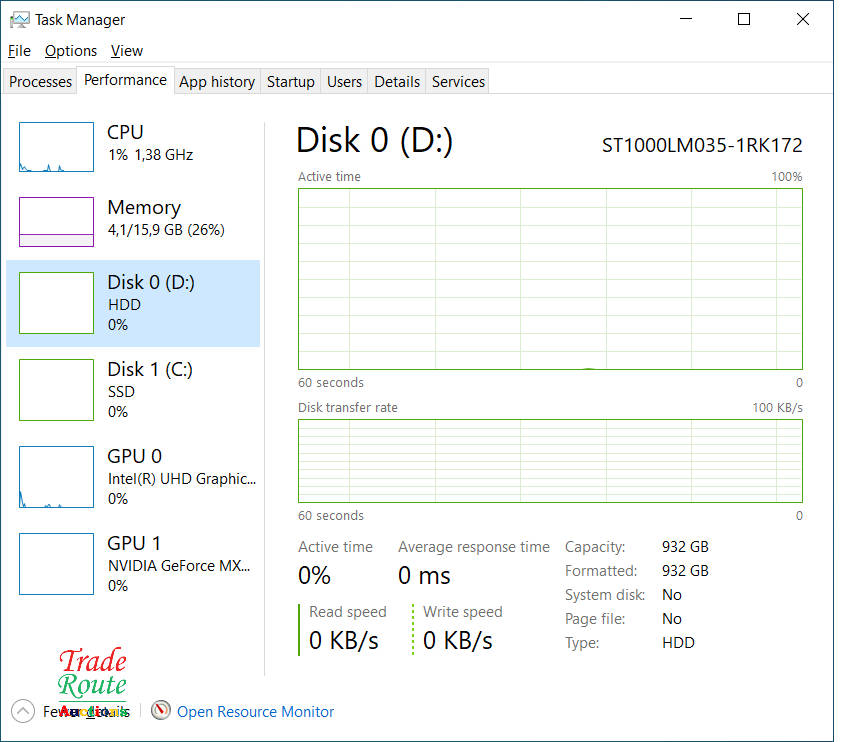Select the CPU mini graph thumbnail
841x742 pixels.
pos(56,147)
